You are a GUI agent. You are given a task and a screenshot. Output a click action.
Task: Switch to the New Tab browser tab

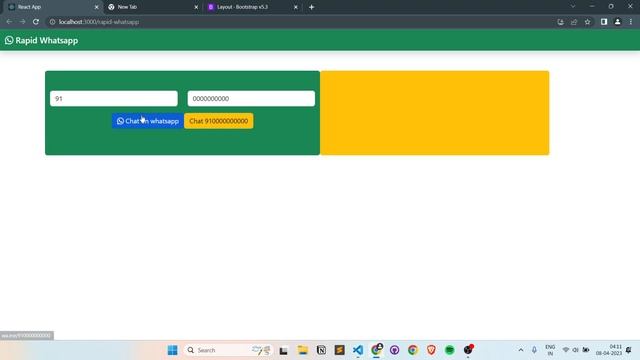(x=153, y=7)
